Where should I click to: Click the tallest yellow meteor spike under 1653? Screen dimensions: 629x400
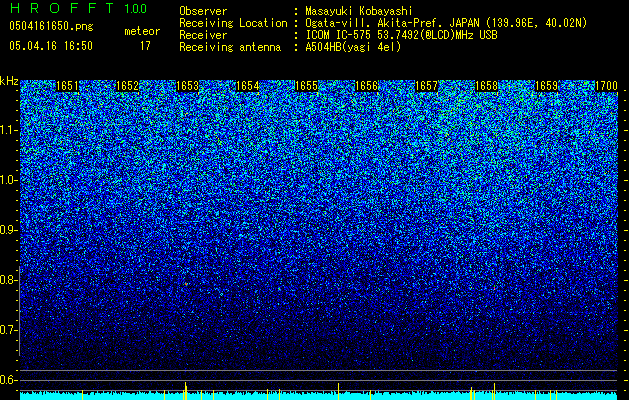[x=185, y=391]
